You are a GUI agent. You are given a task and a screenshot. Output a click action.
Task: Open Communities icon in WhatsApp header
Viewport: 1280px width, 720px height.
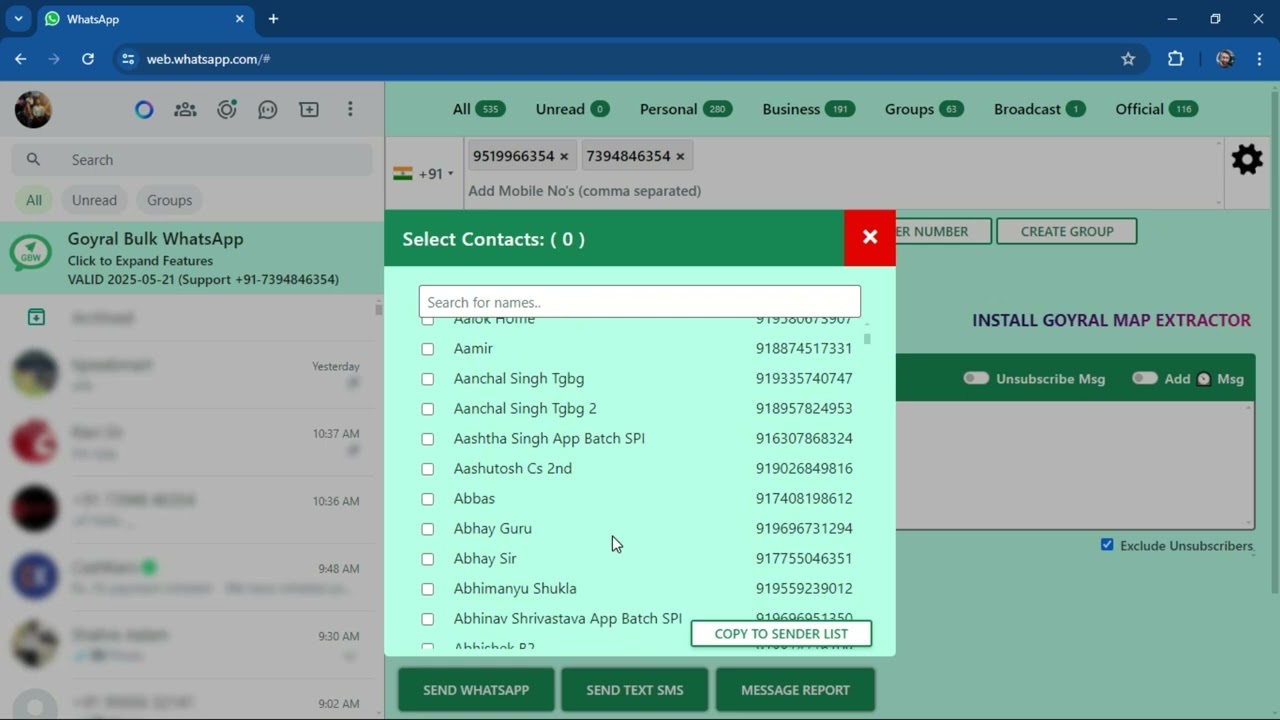(x=185, y=110)
